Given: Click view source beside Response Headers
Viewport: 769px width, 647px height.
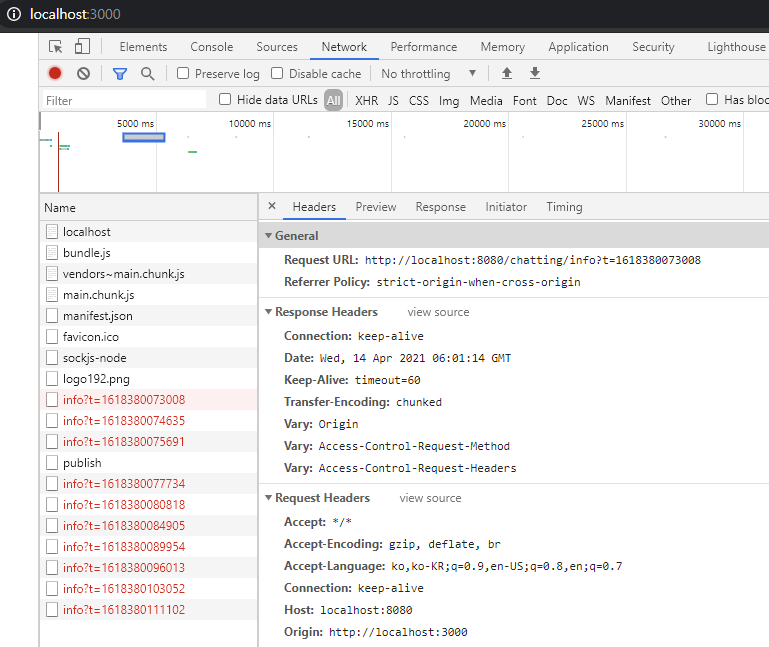Looking at the screenshot, I should pyautogui.click(x=438, y=312).
